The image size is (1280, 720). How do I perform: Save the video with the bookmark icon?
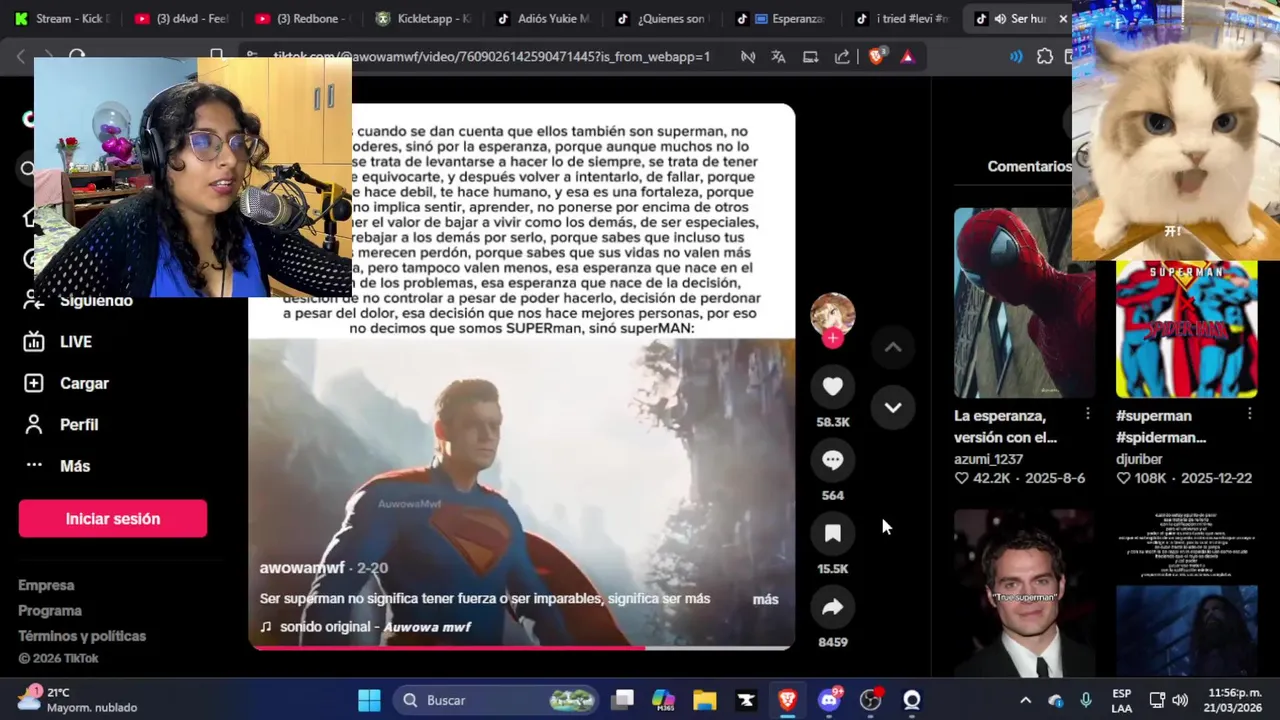click(832, 534)
